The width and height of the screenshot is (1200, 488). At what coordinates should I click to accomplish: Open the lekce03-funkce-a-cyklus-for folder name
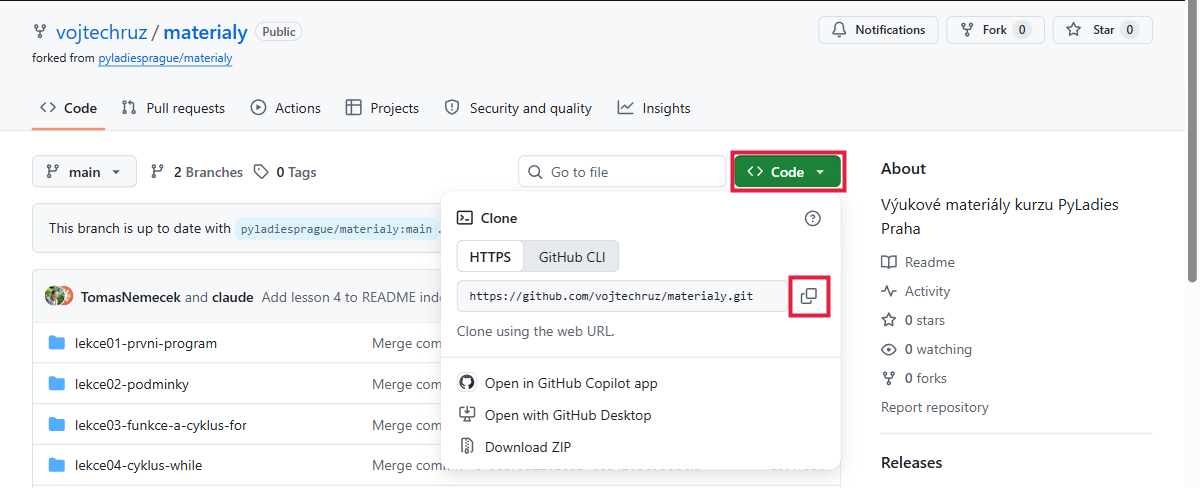tap(161, 425)
